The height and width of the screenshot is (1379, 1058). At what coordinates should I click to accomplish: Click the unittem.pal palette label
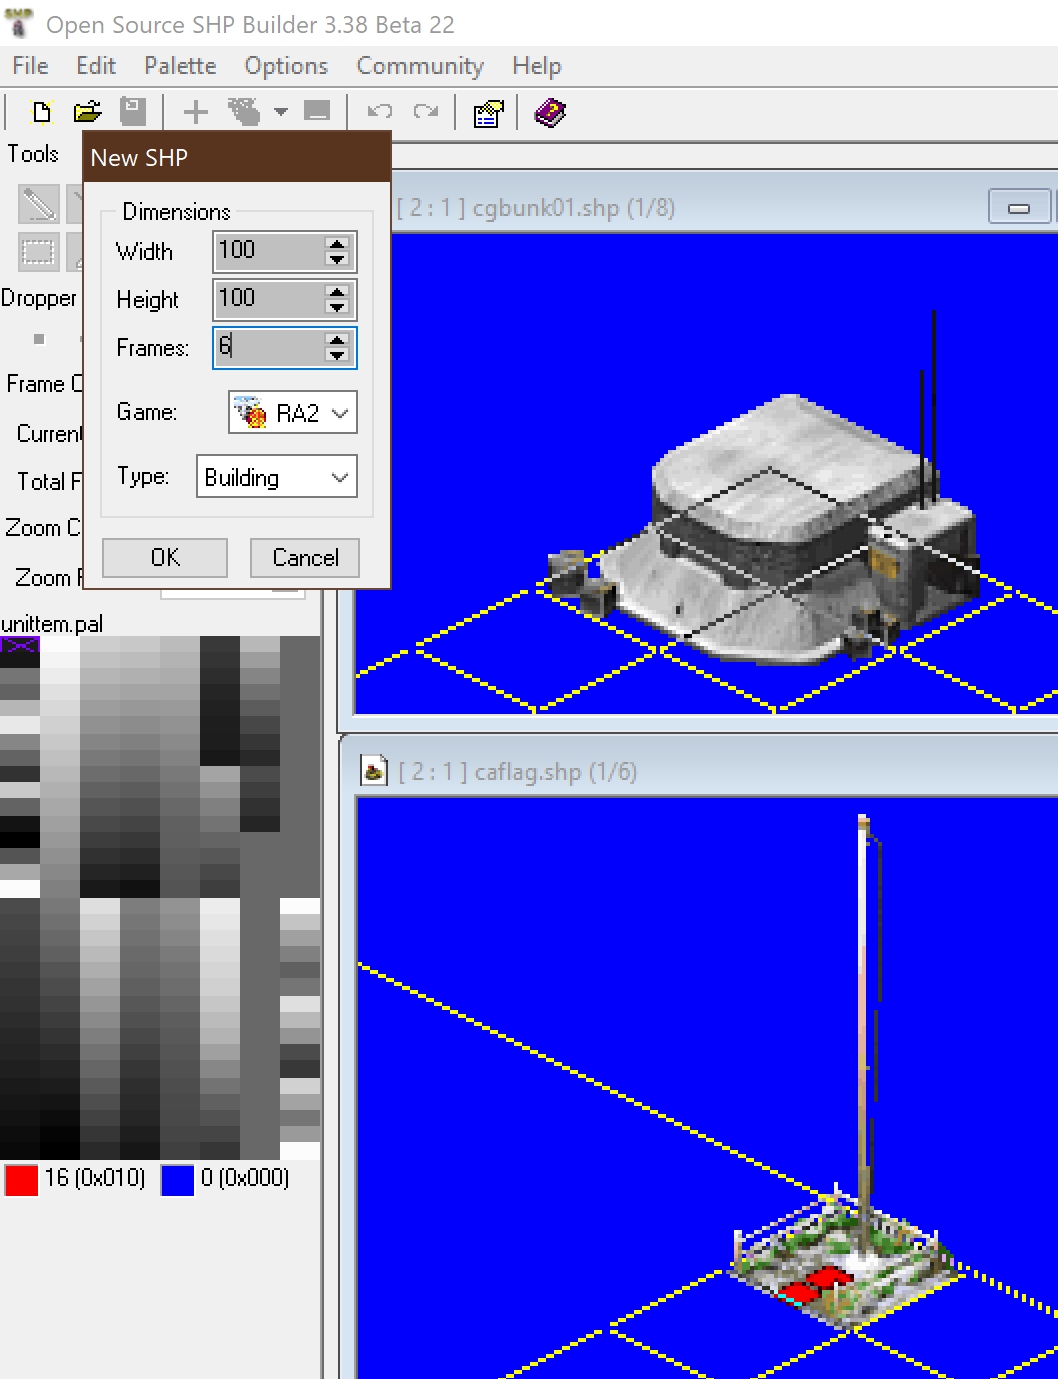point(52,624)
